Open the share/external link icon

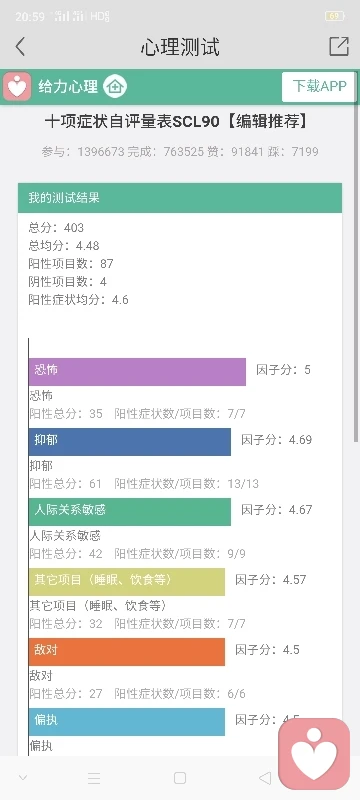click(x=339, y=46)
